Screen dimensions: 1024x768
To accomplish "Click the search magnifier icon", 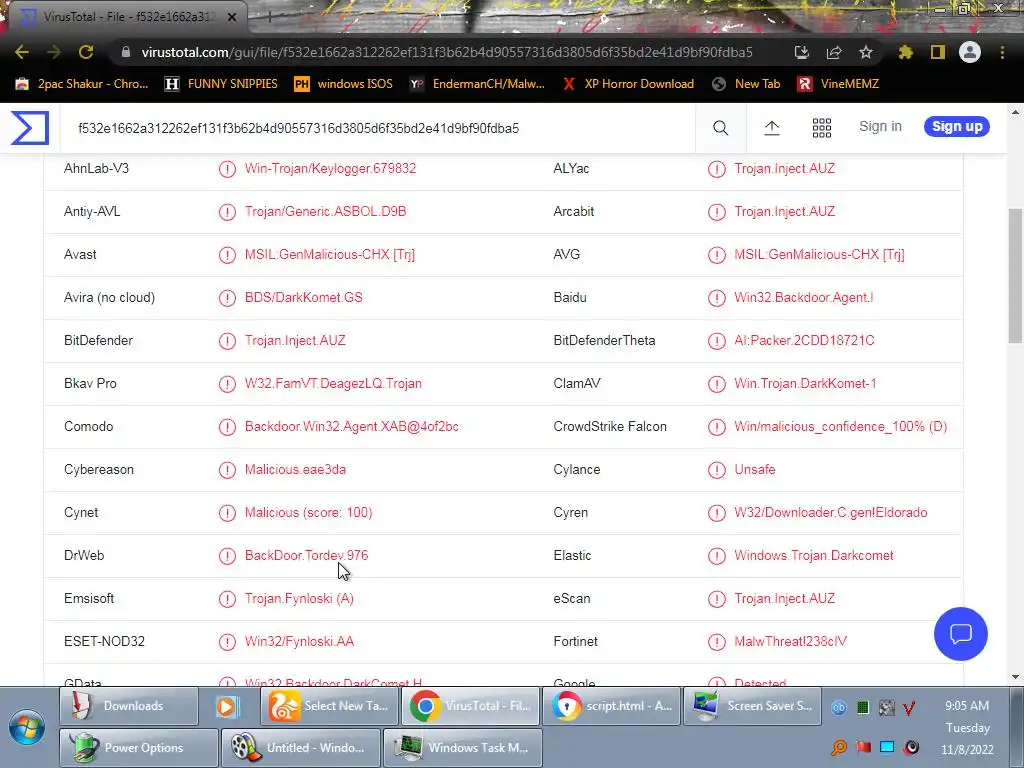I will (720, 128).
